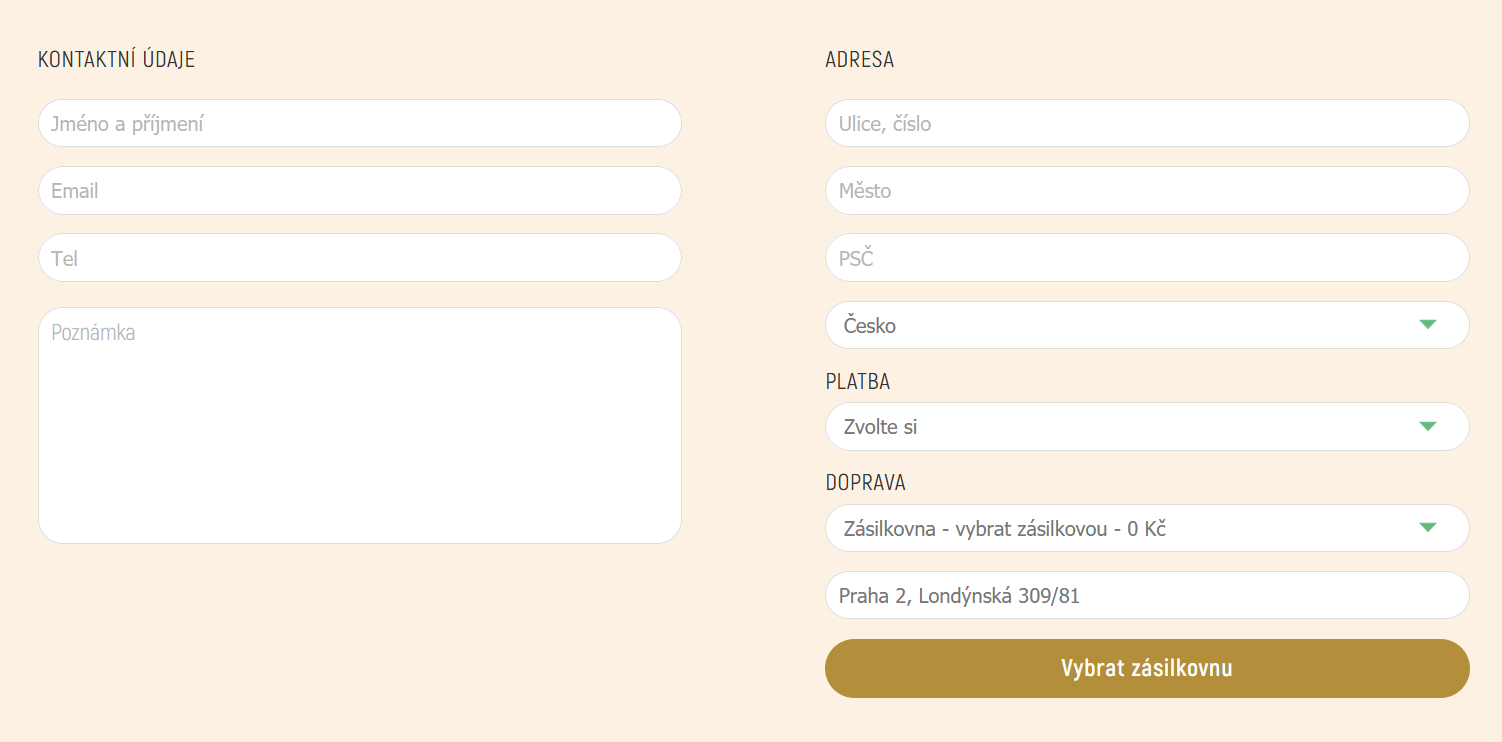Click the Praha 2, Londýnská 309/81 field
Screen dimensions: 1502x742
coord(1147,595)
